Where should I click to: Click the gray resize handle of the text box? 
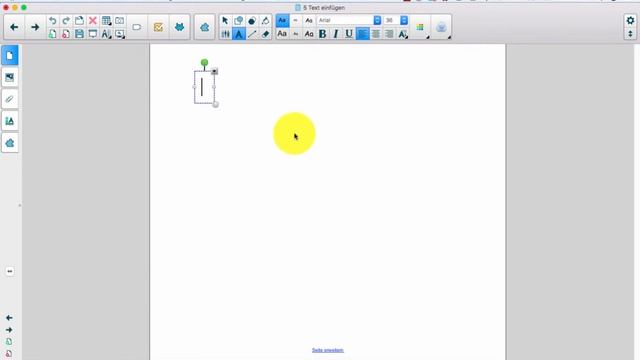pyautogui.click(x=216, y=104)
